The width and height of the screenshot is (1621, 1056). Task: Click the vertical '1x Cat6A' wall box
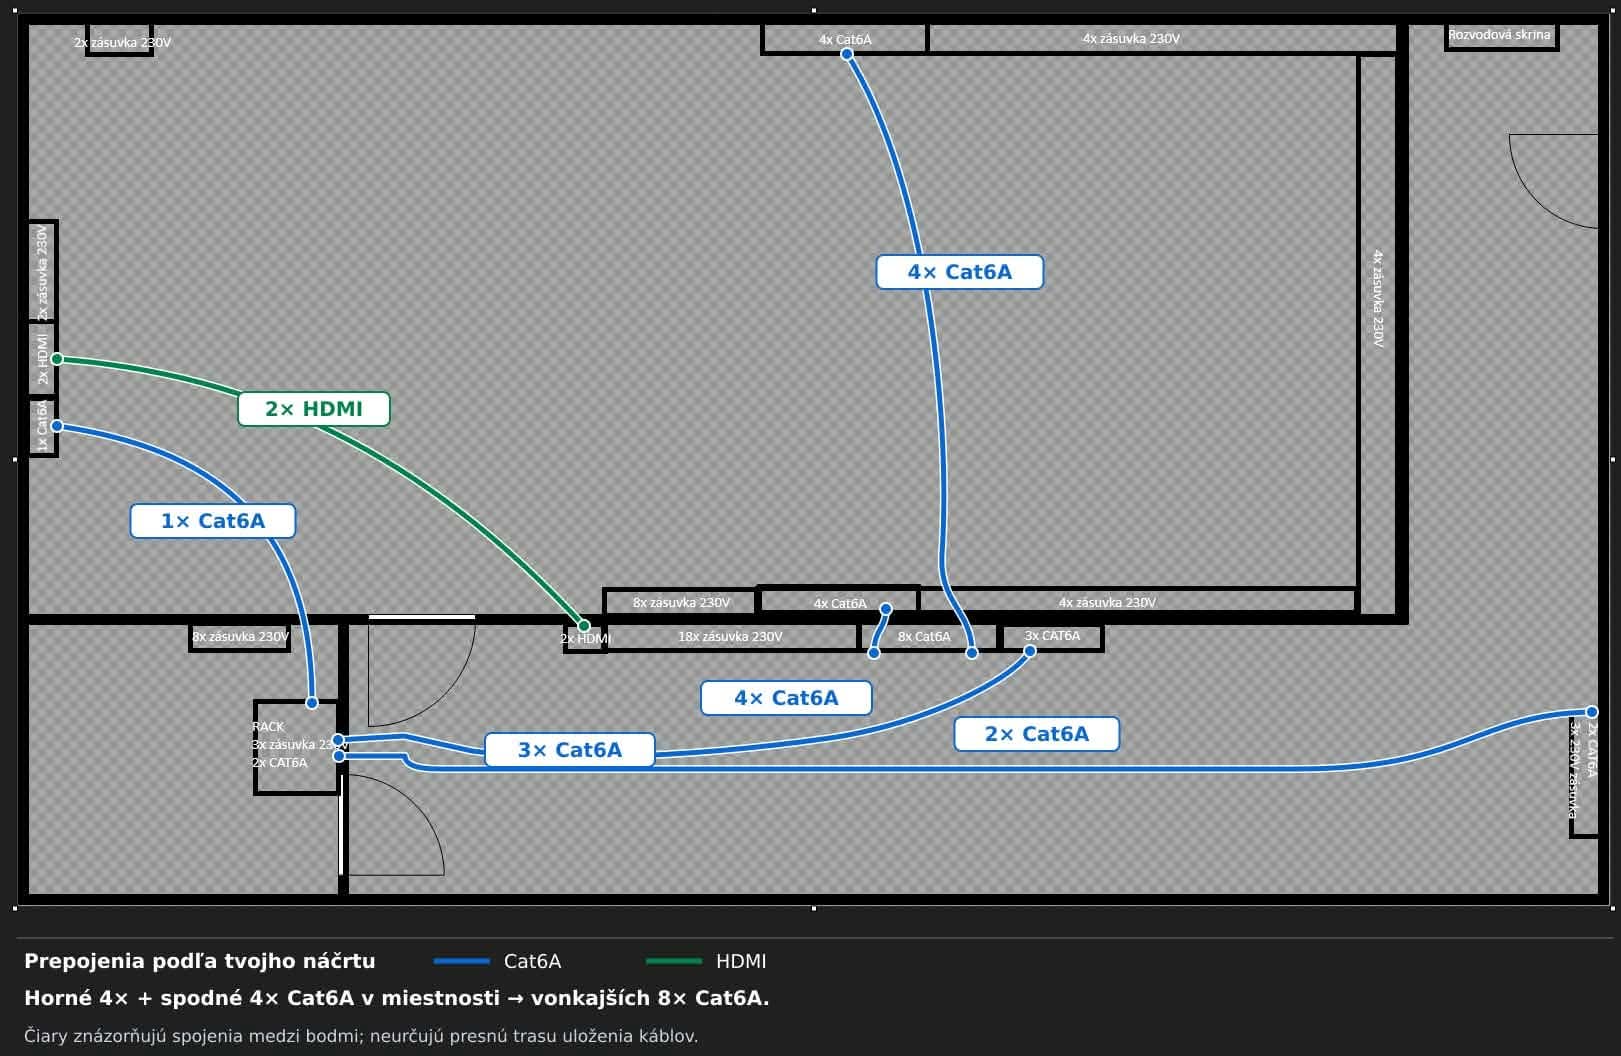[x=43, y=427]
